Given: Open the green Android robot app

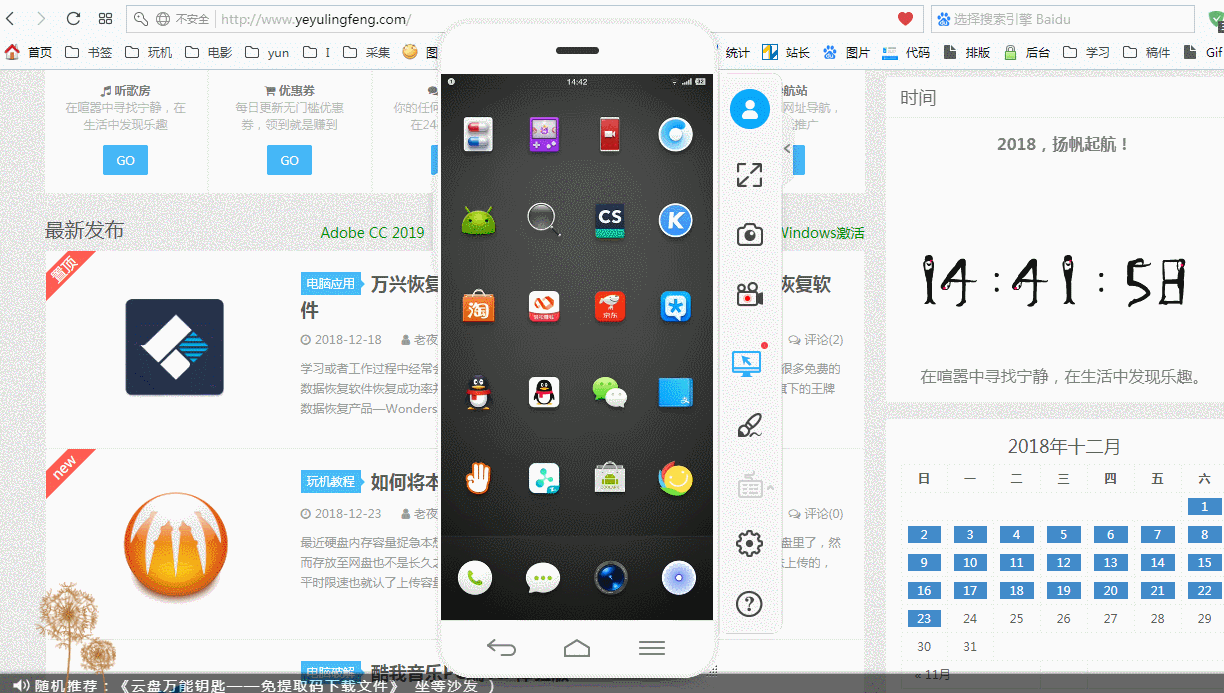Looking at the screenshot, I should coord(478,220).
